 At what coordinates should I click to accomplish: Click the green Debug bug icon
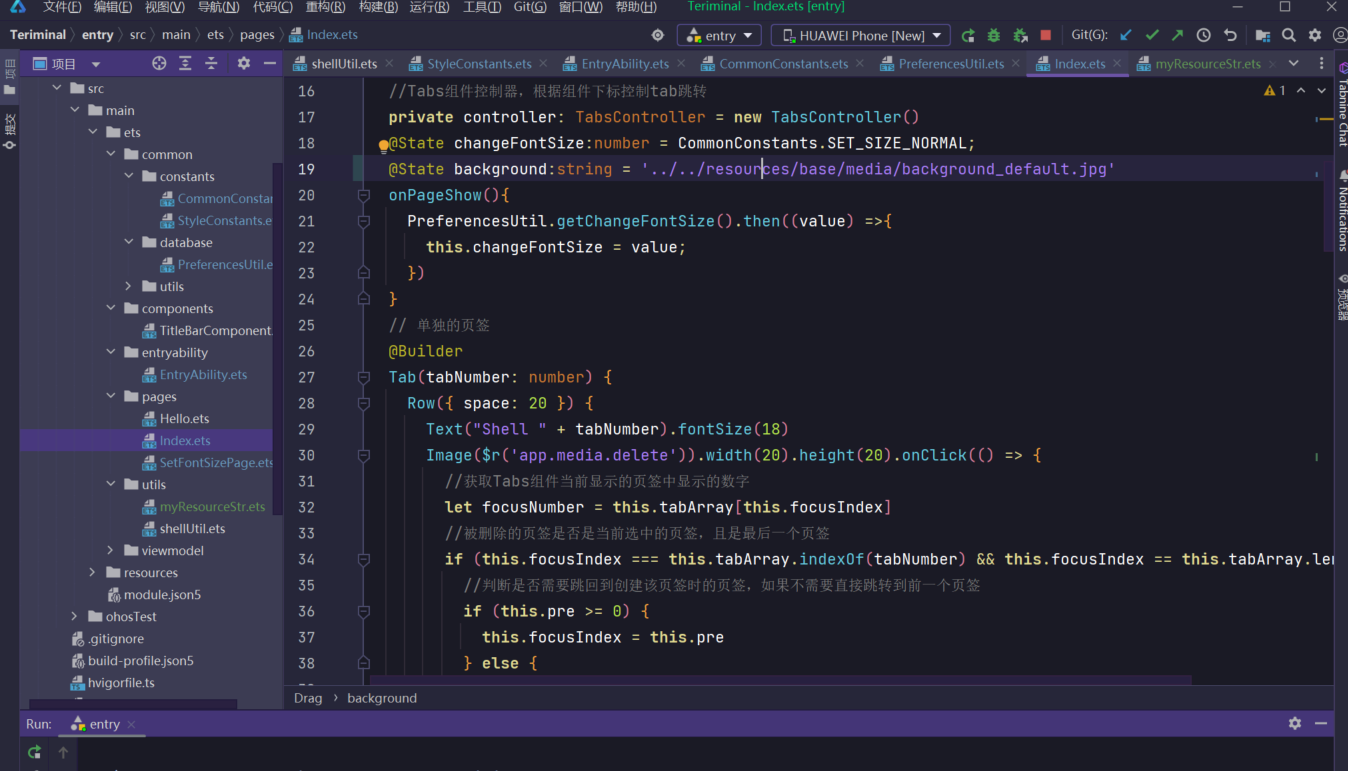coord(993,35)
